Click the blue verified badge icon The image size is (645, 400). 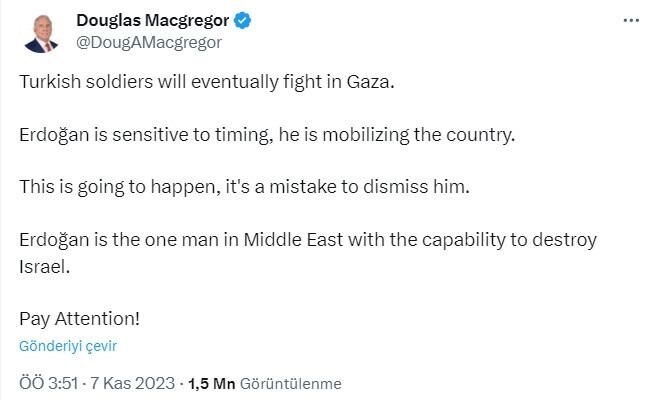[x=242, y=21]
